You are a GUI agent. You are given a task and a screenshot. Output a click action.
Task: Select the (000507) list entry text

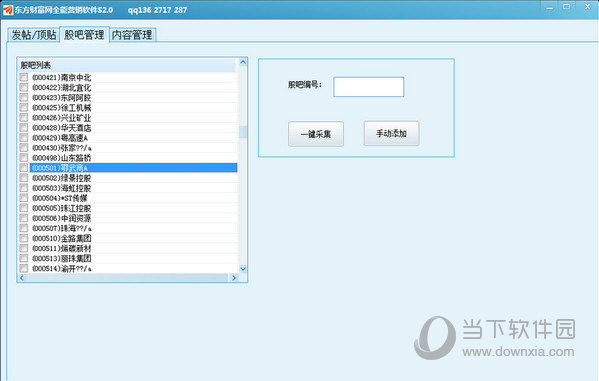(62, 228)
